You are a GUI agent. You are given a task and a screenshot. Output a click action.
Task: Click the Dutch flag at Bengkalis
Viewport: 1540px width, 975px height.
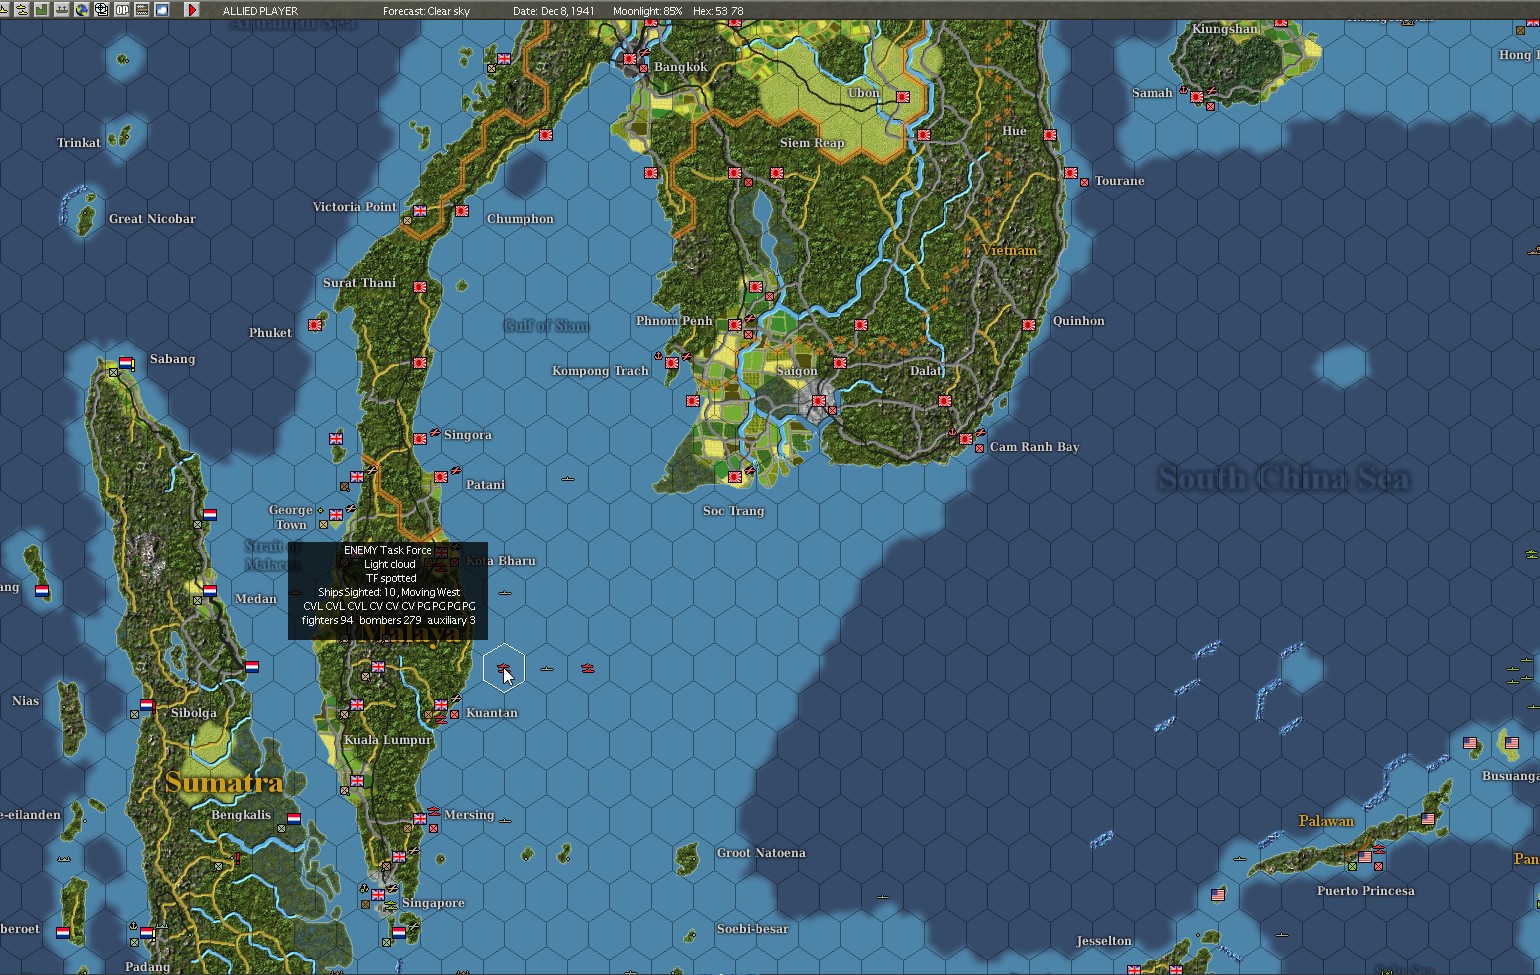[x=294, y=819]
